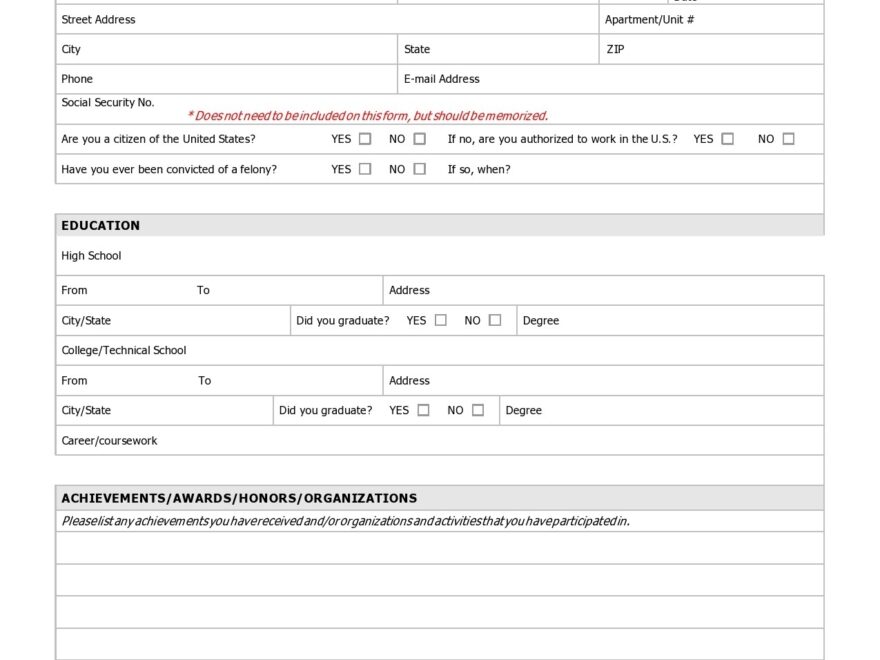Check NO for high school graduation

pos(495,319)
